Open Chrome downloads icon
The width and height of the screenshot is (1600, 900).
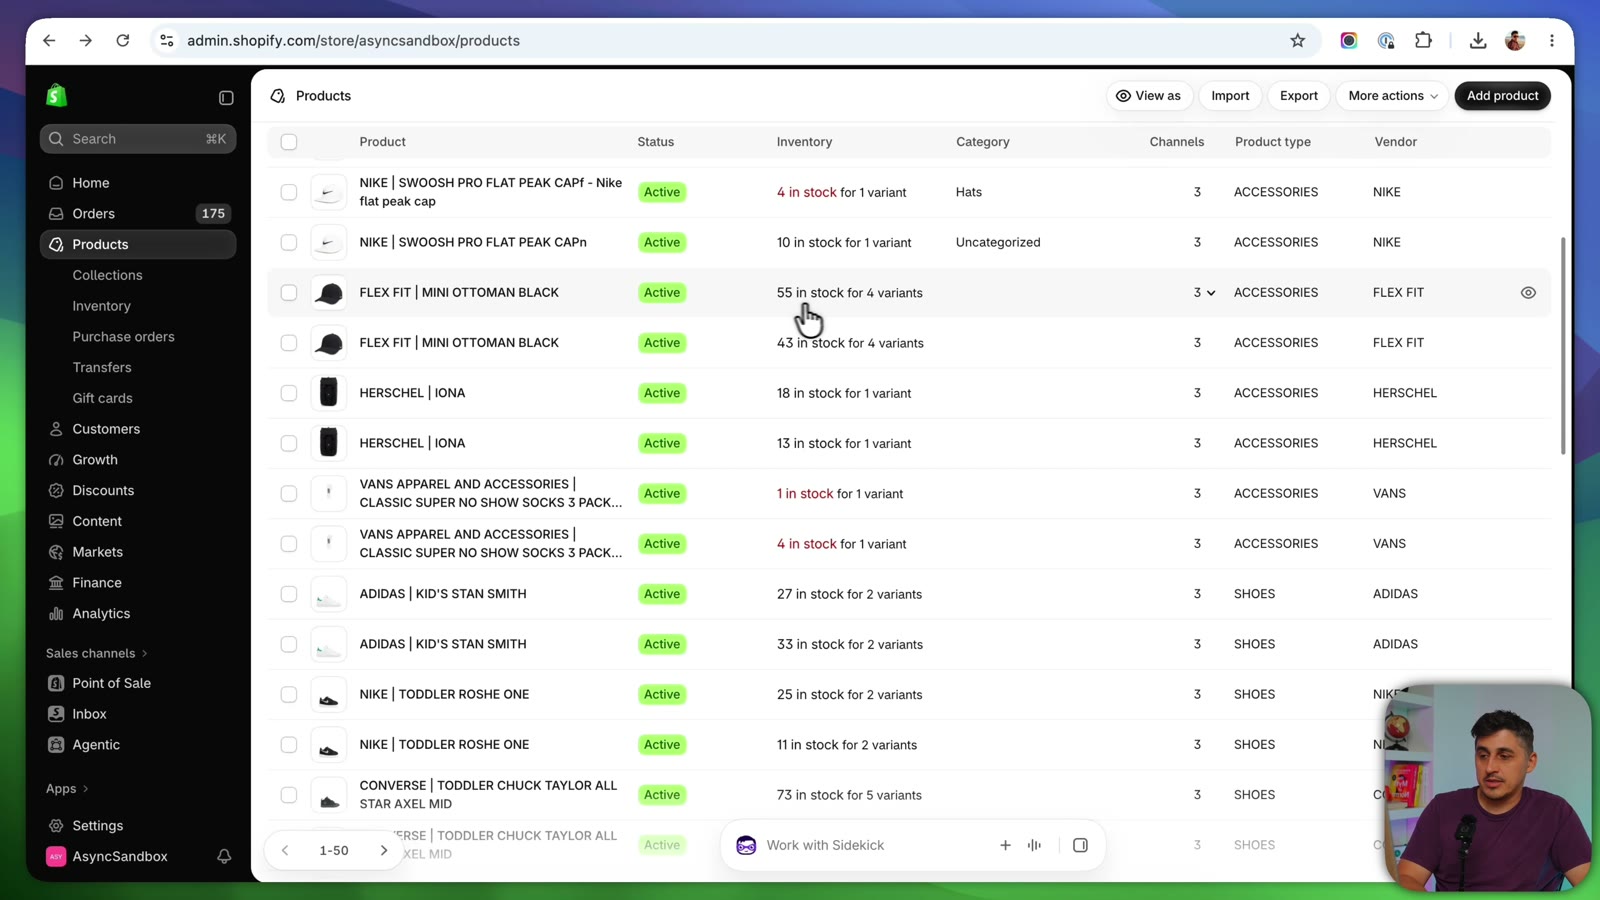[1477, 41]
